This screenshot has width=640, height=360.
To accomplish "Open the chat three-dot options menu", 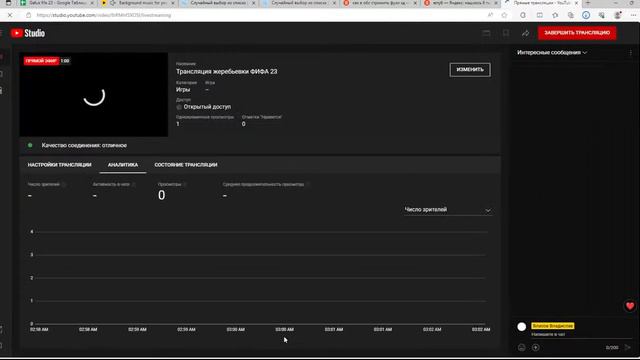I will click(631, 53).
